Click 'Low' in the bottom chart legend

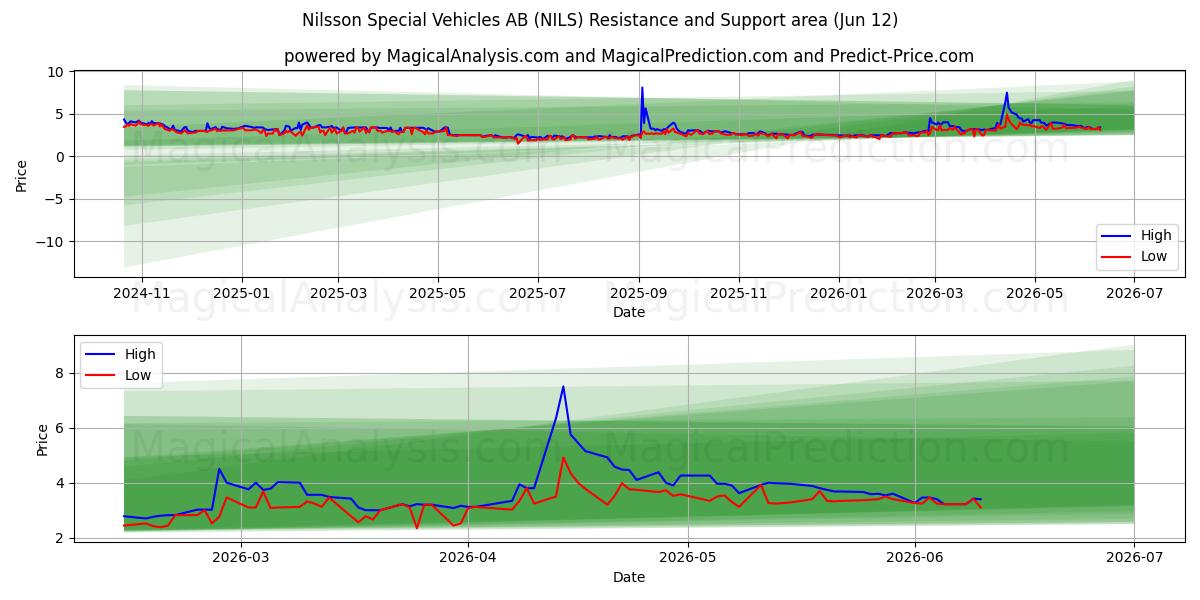point(139,375)
